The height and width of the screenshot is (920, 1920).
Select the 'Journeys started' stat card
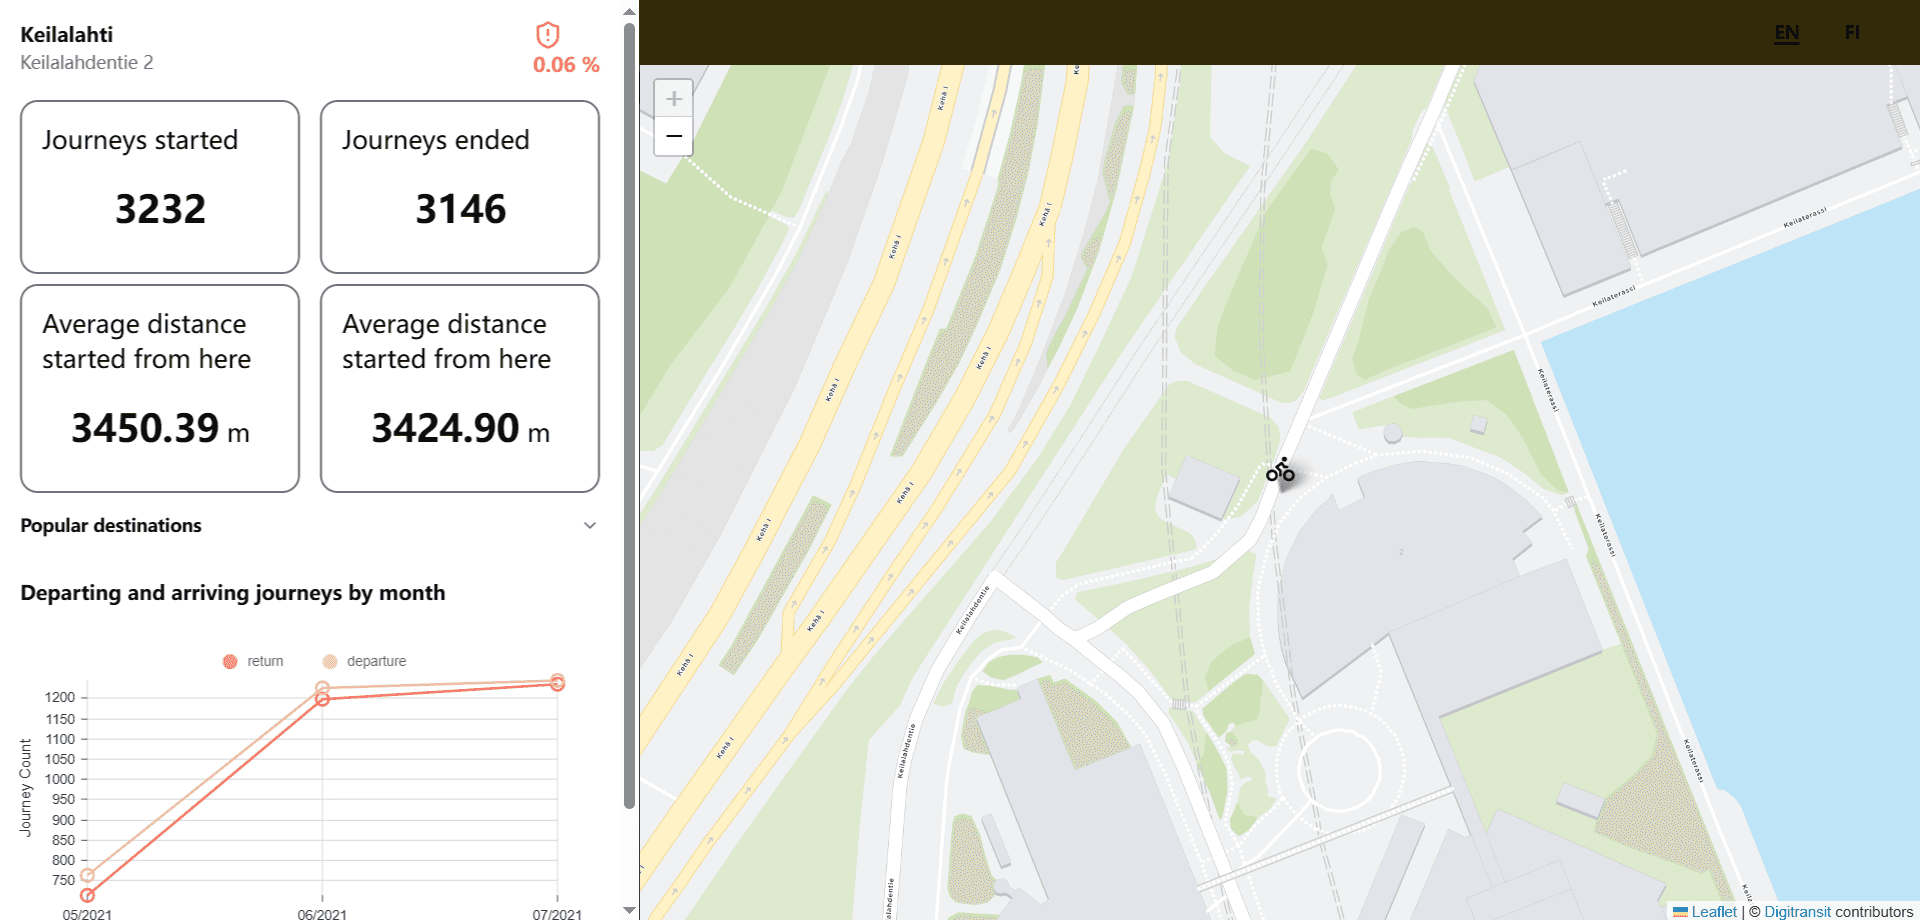[159, 186]
